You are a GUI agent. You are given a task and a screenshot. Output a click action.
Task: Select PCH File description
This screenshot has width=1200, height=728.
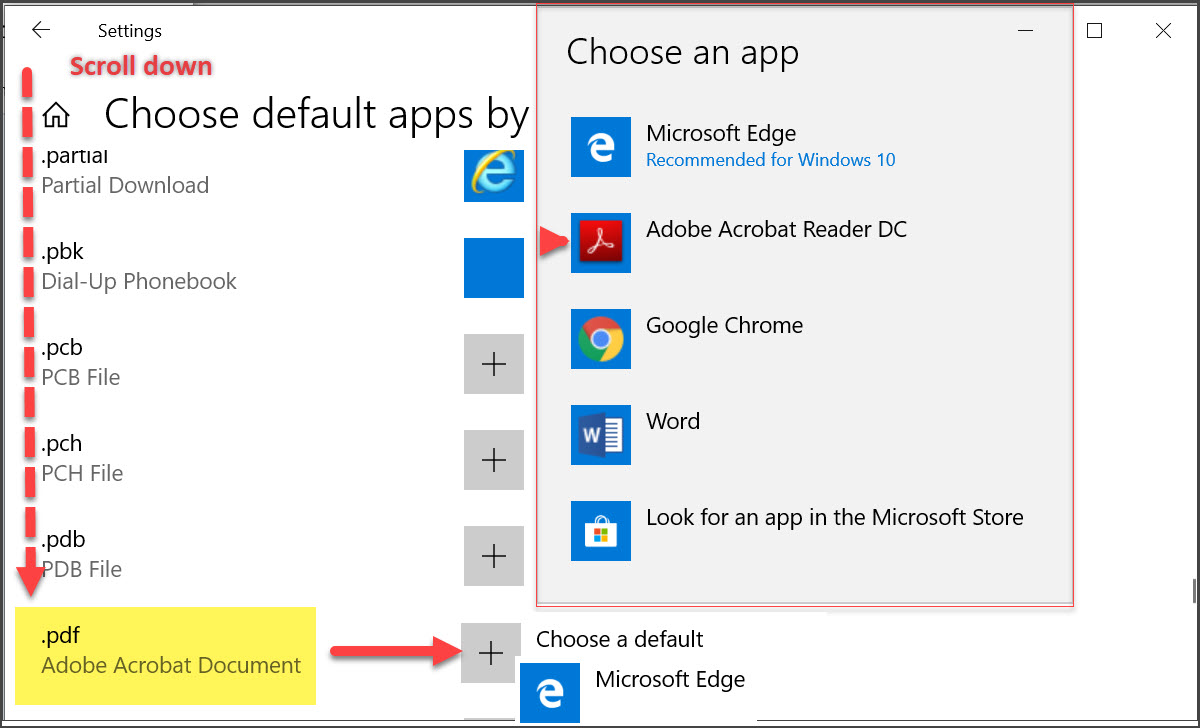(x=82, y=474)
